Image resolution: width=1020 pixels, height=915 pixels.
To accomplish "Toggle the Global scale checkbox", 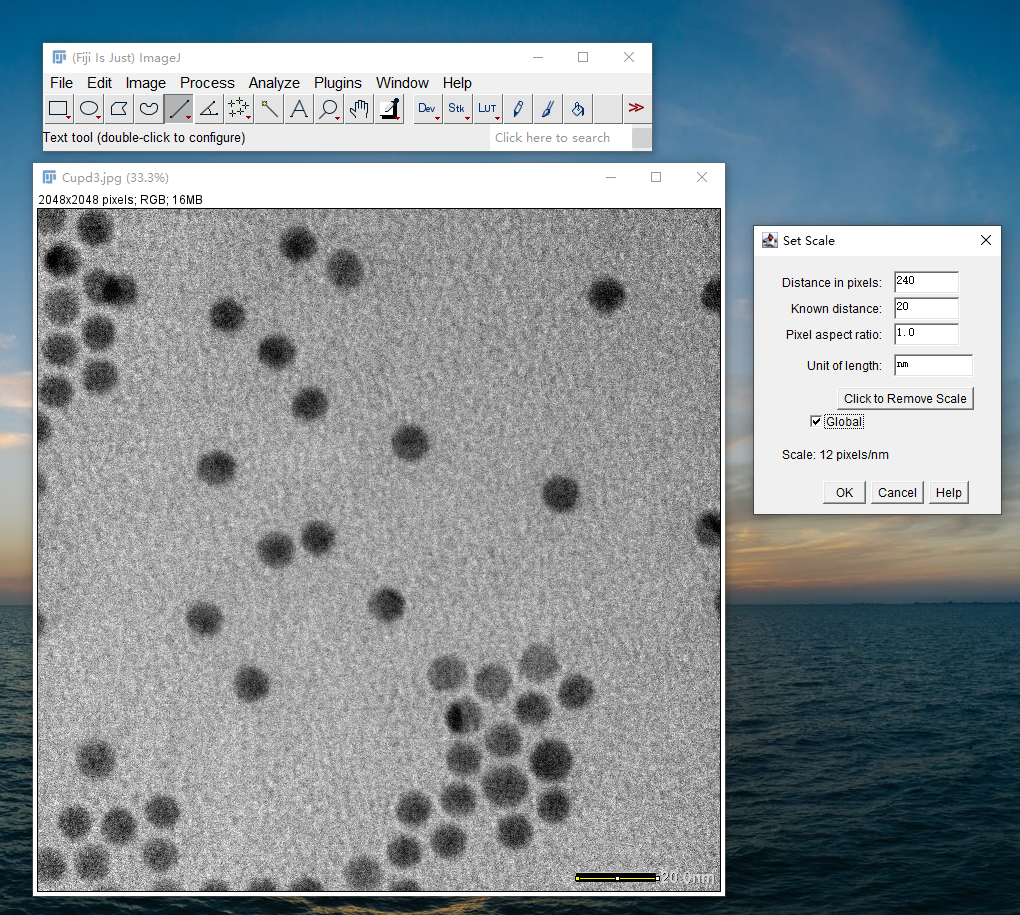I will [x=816, y=422].
